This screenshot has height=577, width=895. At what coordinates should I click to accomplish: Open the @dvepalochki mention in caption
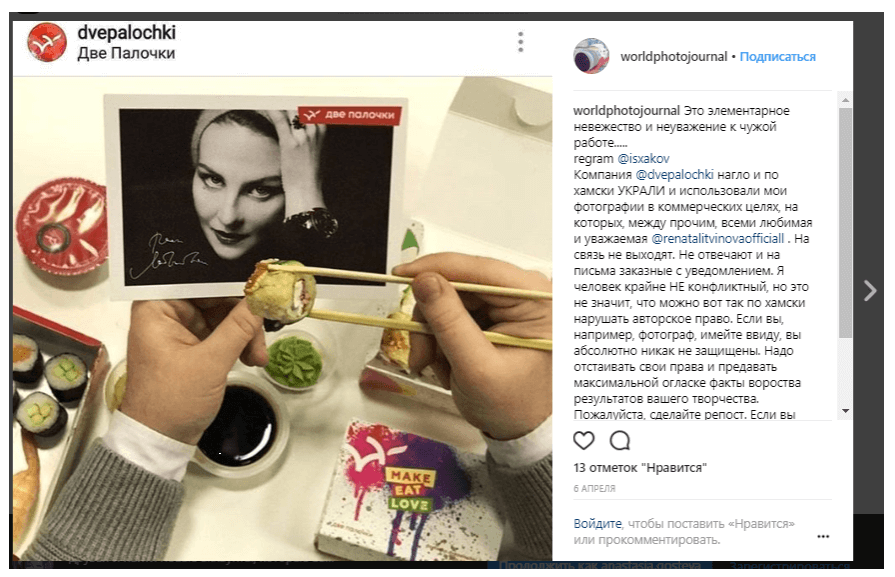674,175
